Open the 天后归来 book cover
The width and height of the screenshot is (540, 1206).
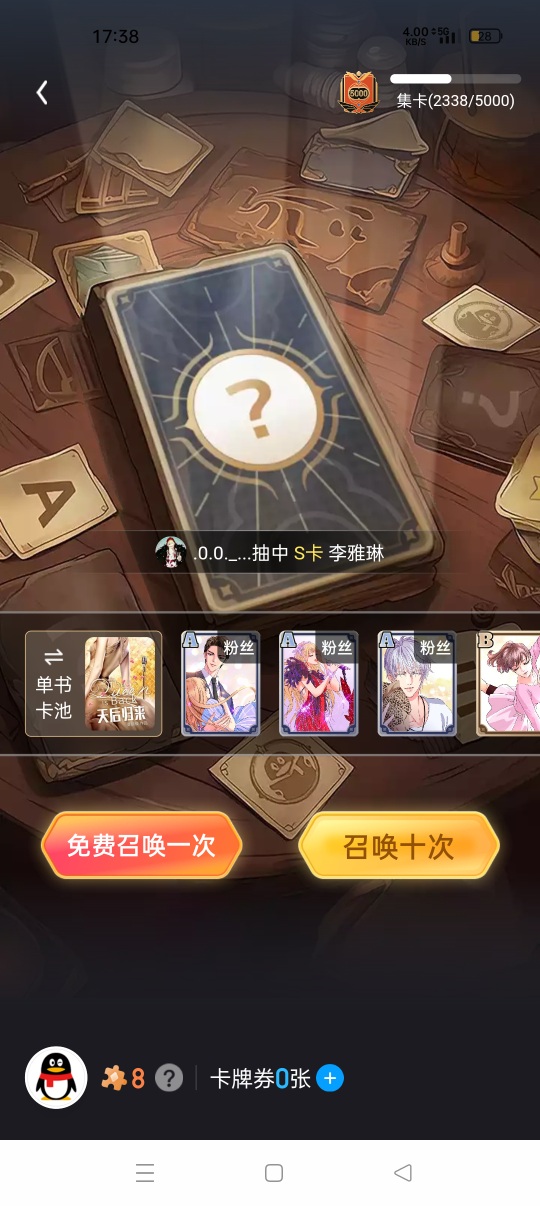click(x=121, y=684)
